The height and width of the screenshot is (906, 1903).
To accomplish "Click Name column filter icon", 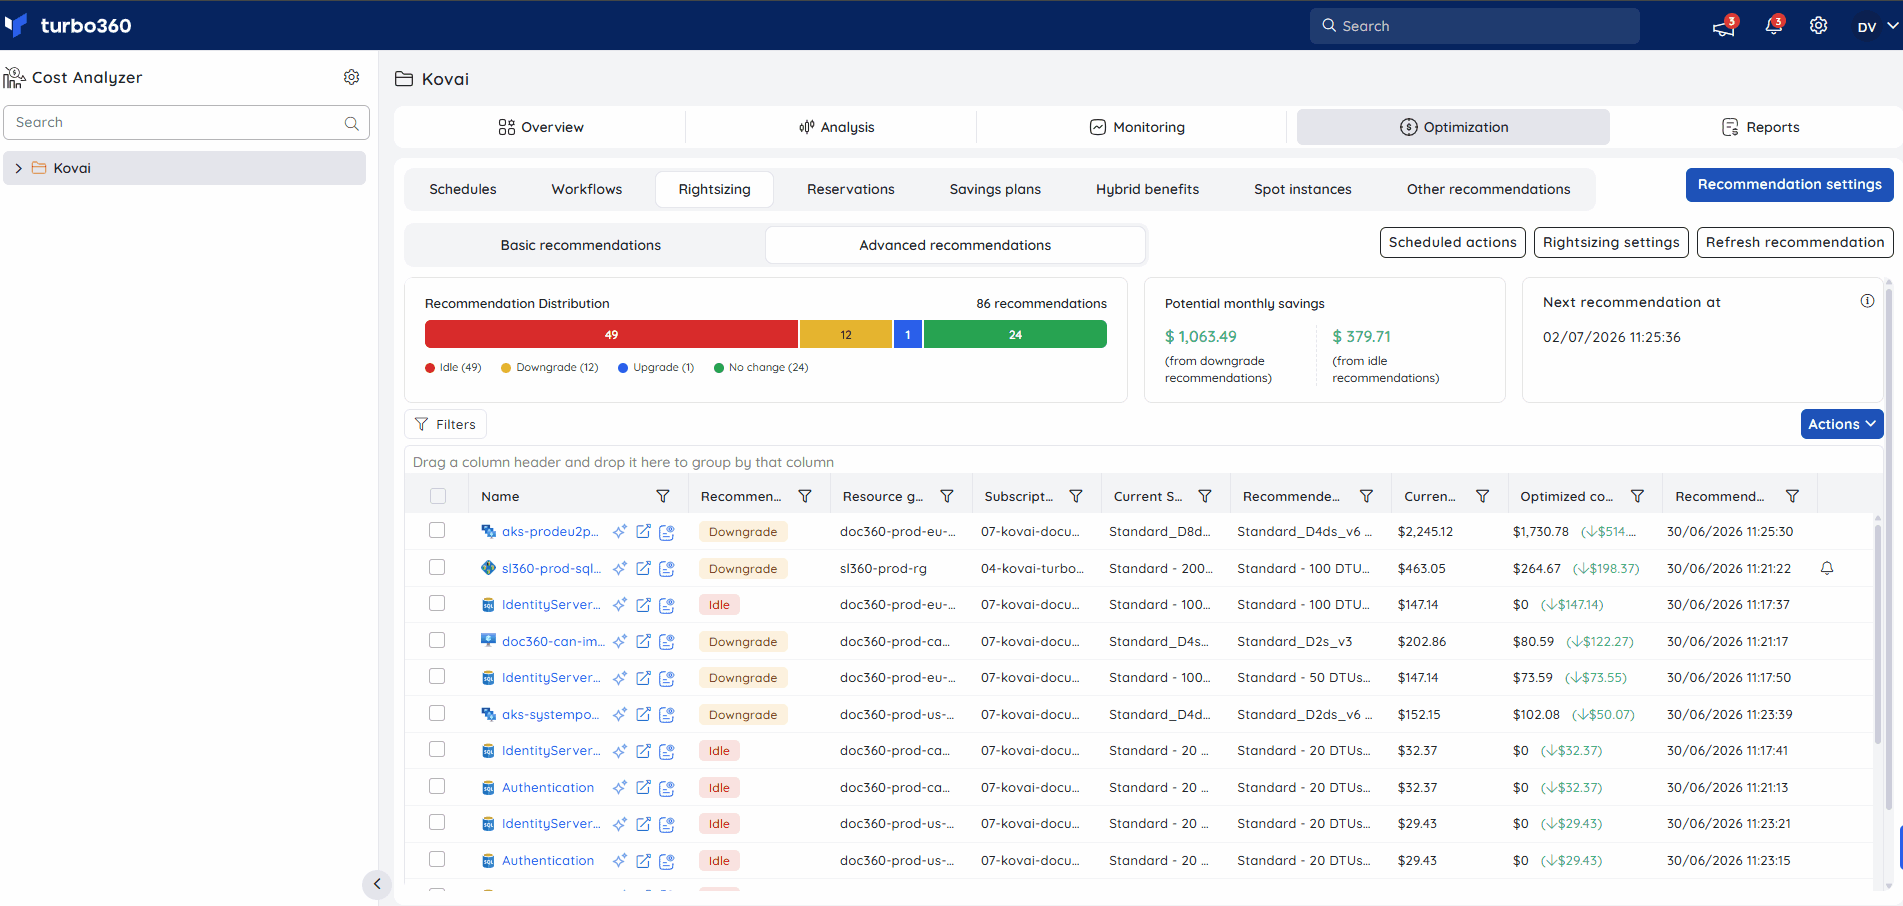I will coord(663,496).
